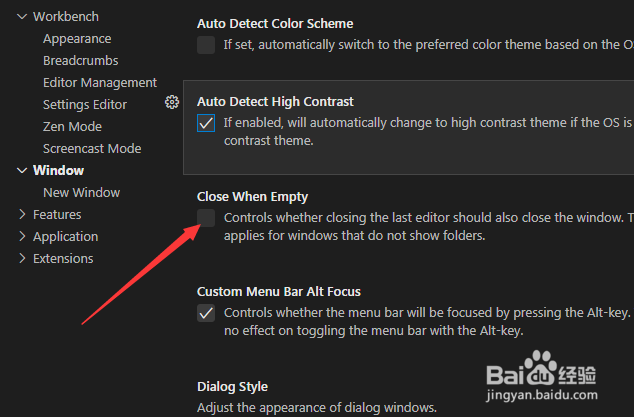Open the Appearance settings category
Screen dimensions: 634x417
pyautogui.click(x=77, y=39)
